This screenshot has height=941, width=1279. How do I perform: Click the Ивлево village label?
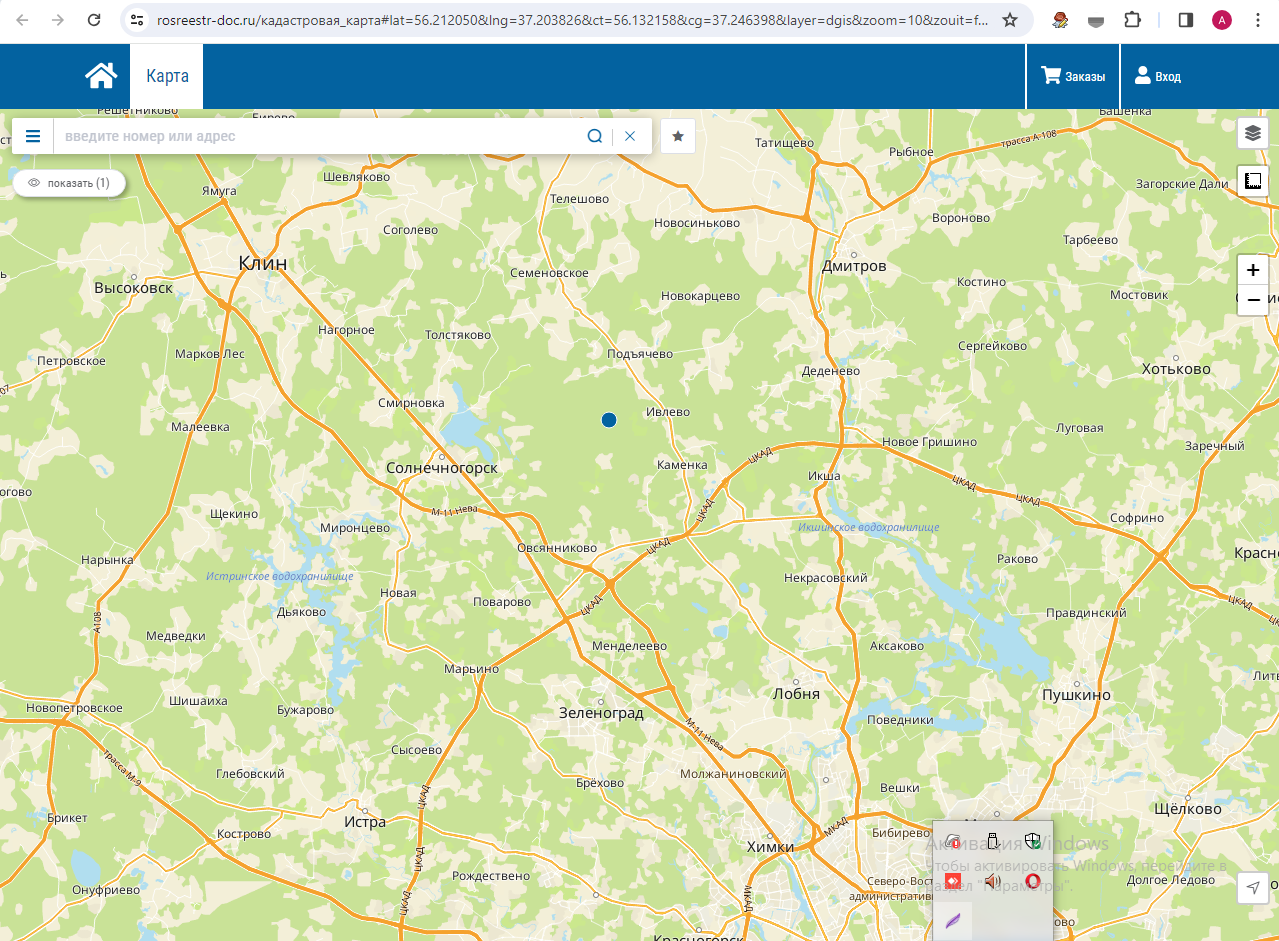point(668,412)
